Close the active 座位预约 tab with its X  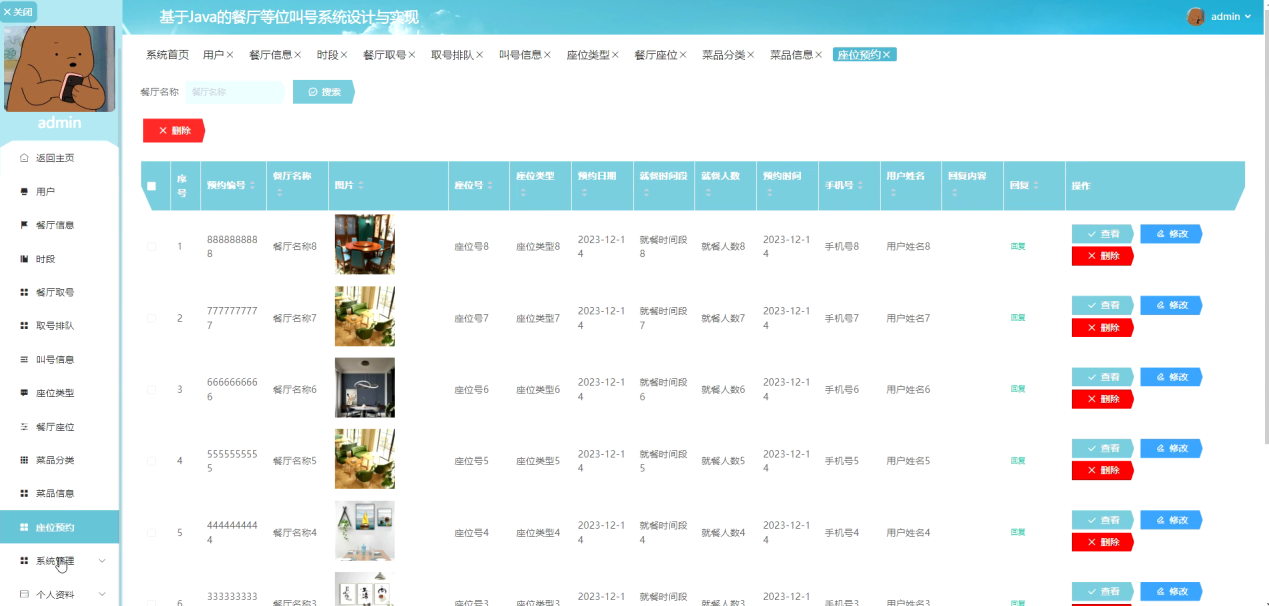[x=887, y=55]
